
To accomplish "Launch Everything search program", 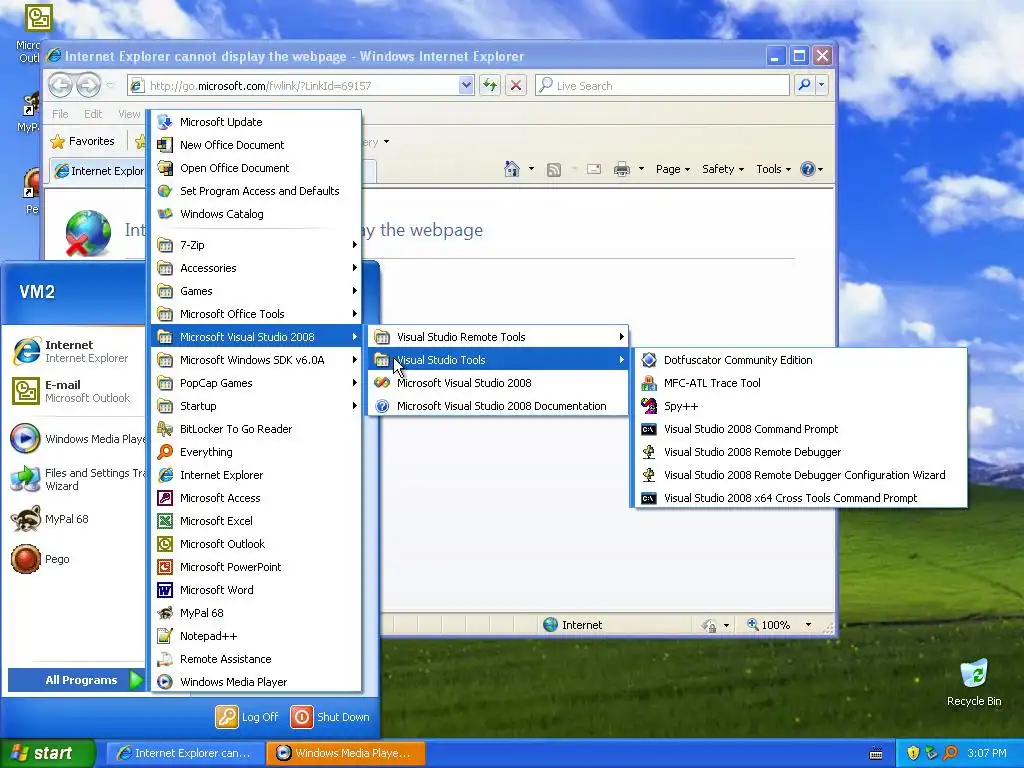I will [257, 452].
